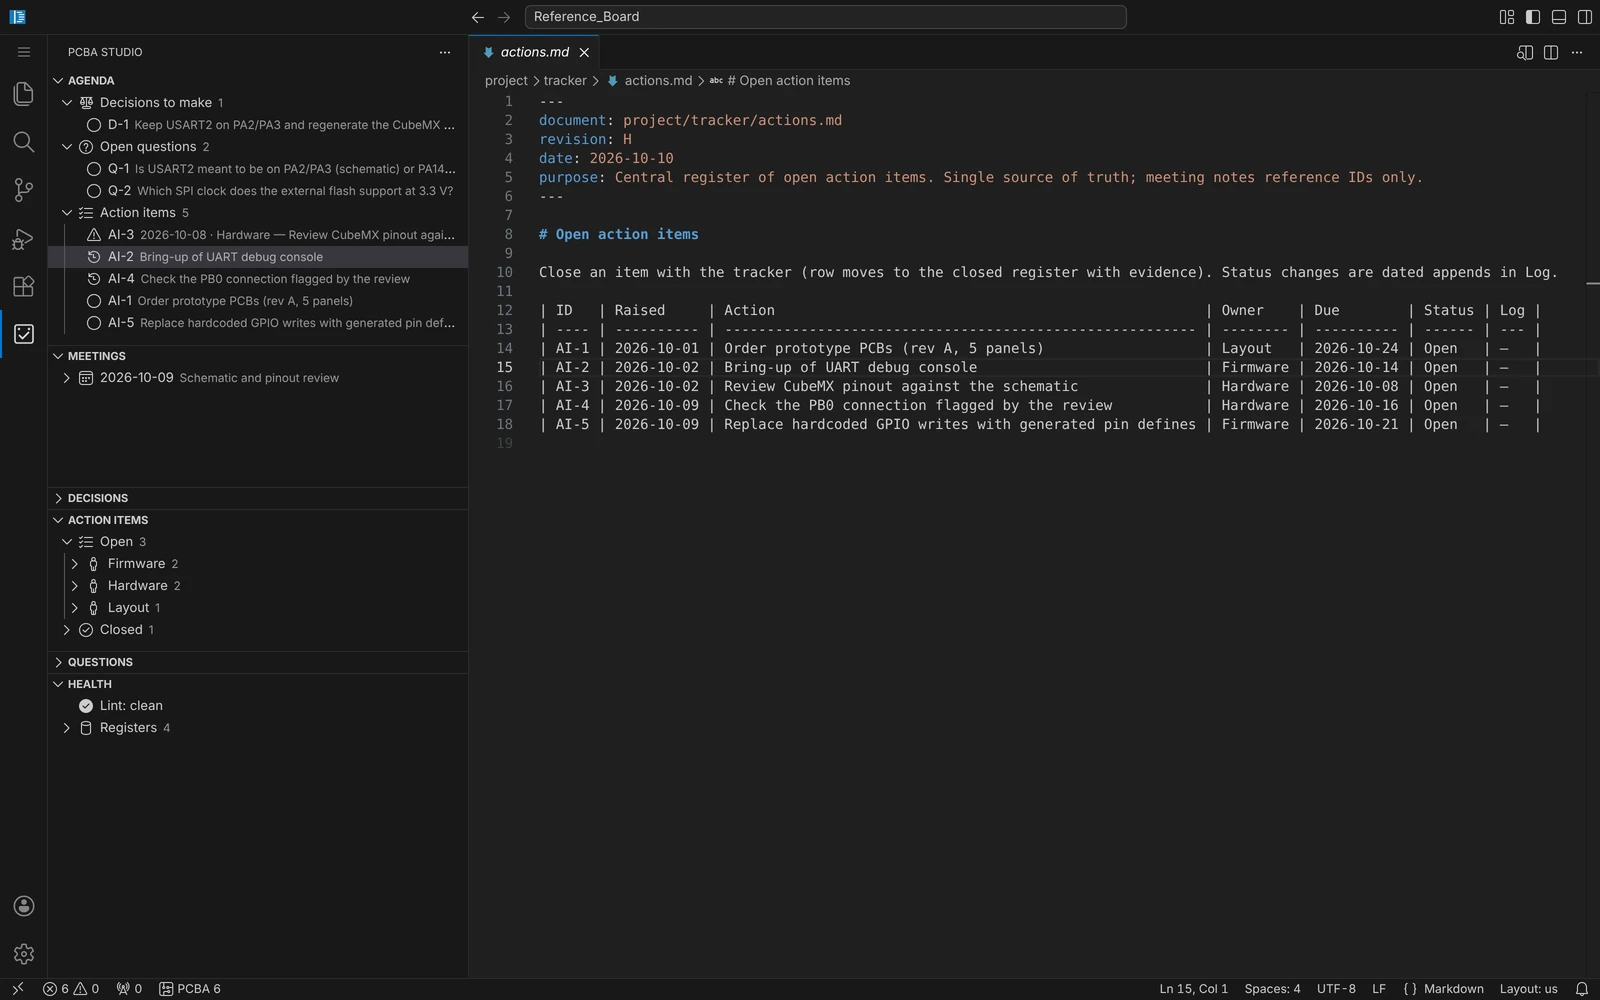Open errors and warnings status item
This screenshot has width=1600, height=1000.
pos(71,989)
